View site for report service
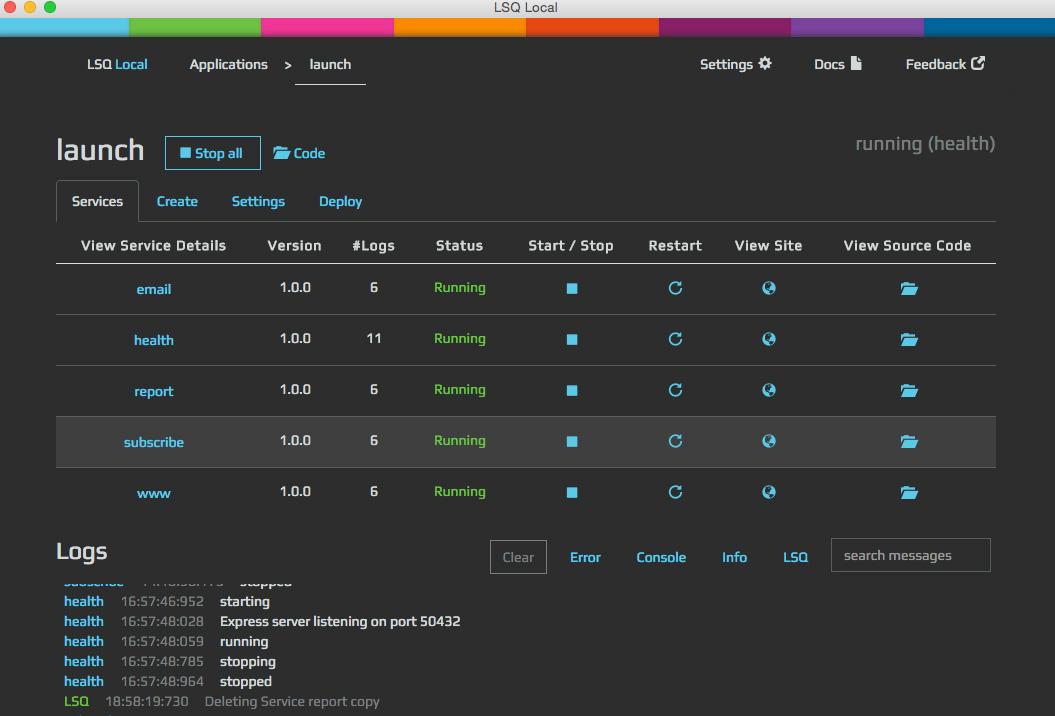The height and width of the screenshot is (716, 1055). 769,390
